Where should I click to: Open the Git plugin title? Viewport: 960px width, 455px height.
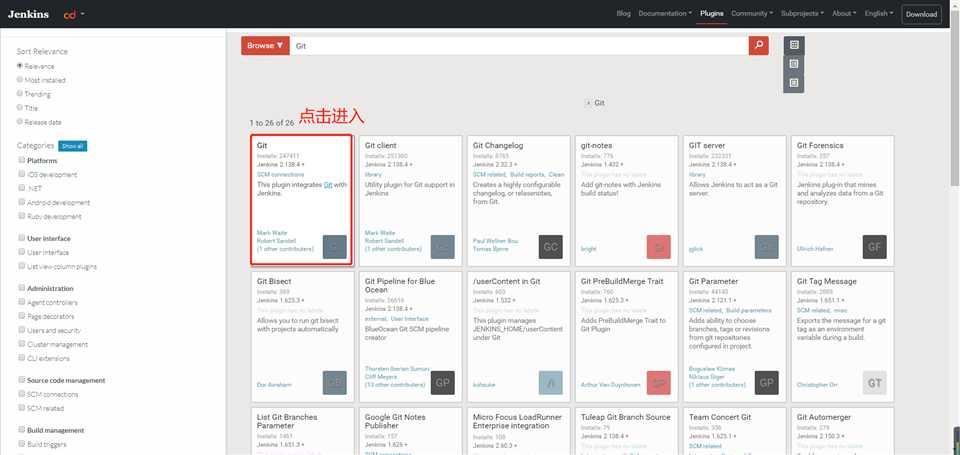coord(262,146)
